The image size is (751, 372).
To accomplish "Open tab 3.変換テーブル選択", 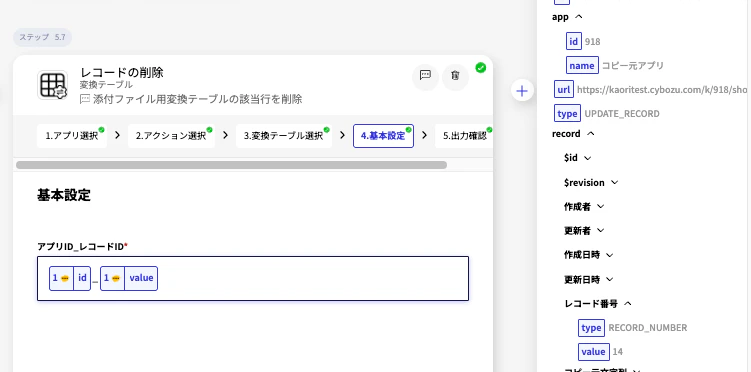I will tap(284, 136).
